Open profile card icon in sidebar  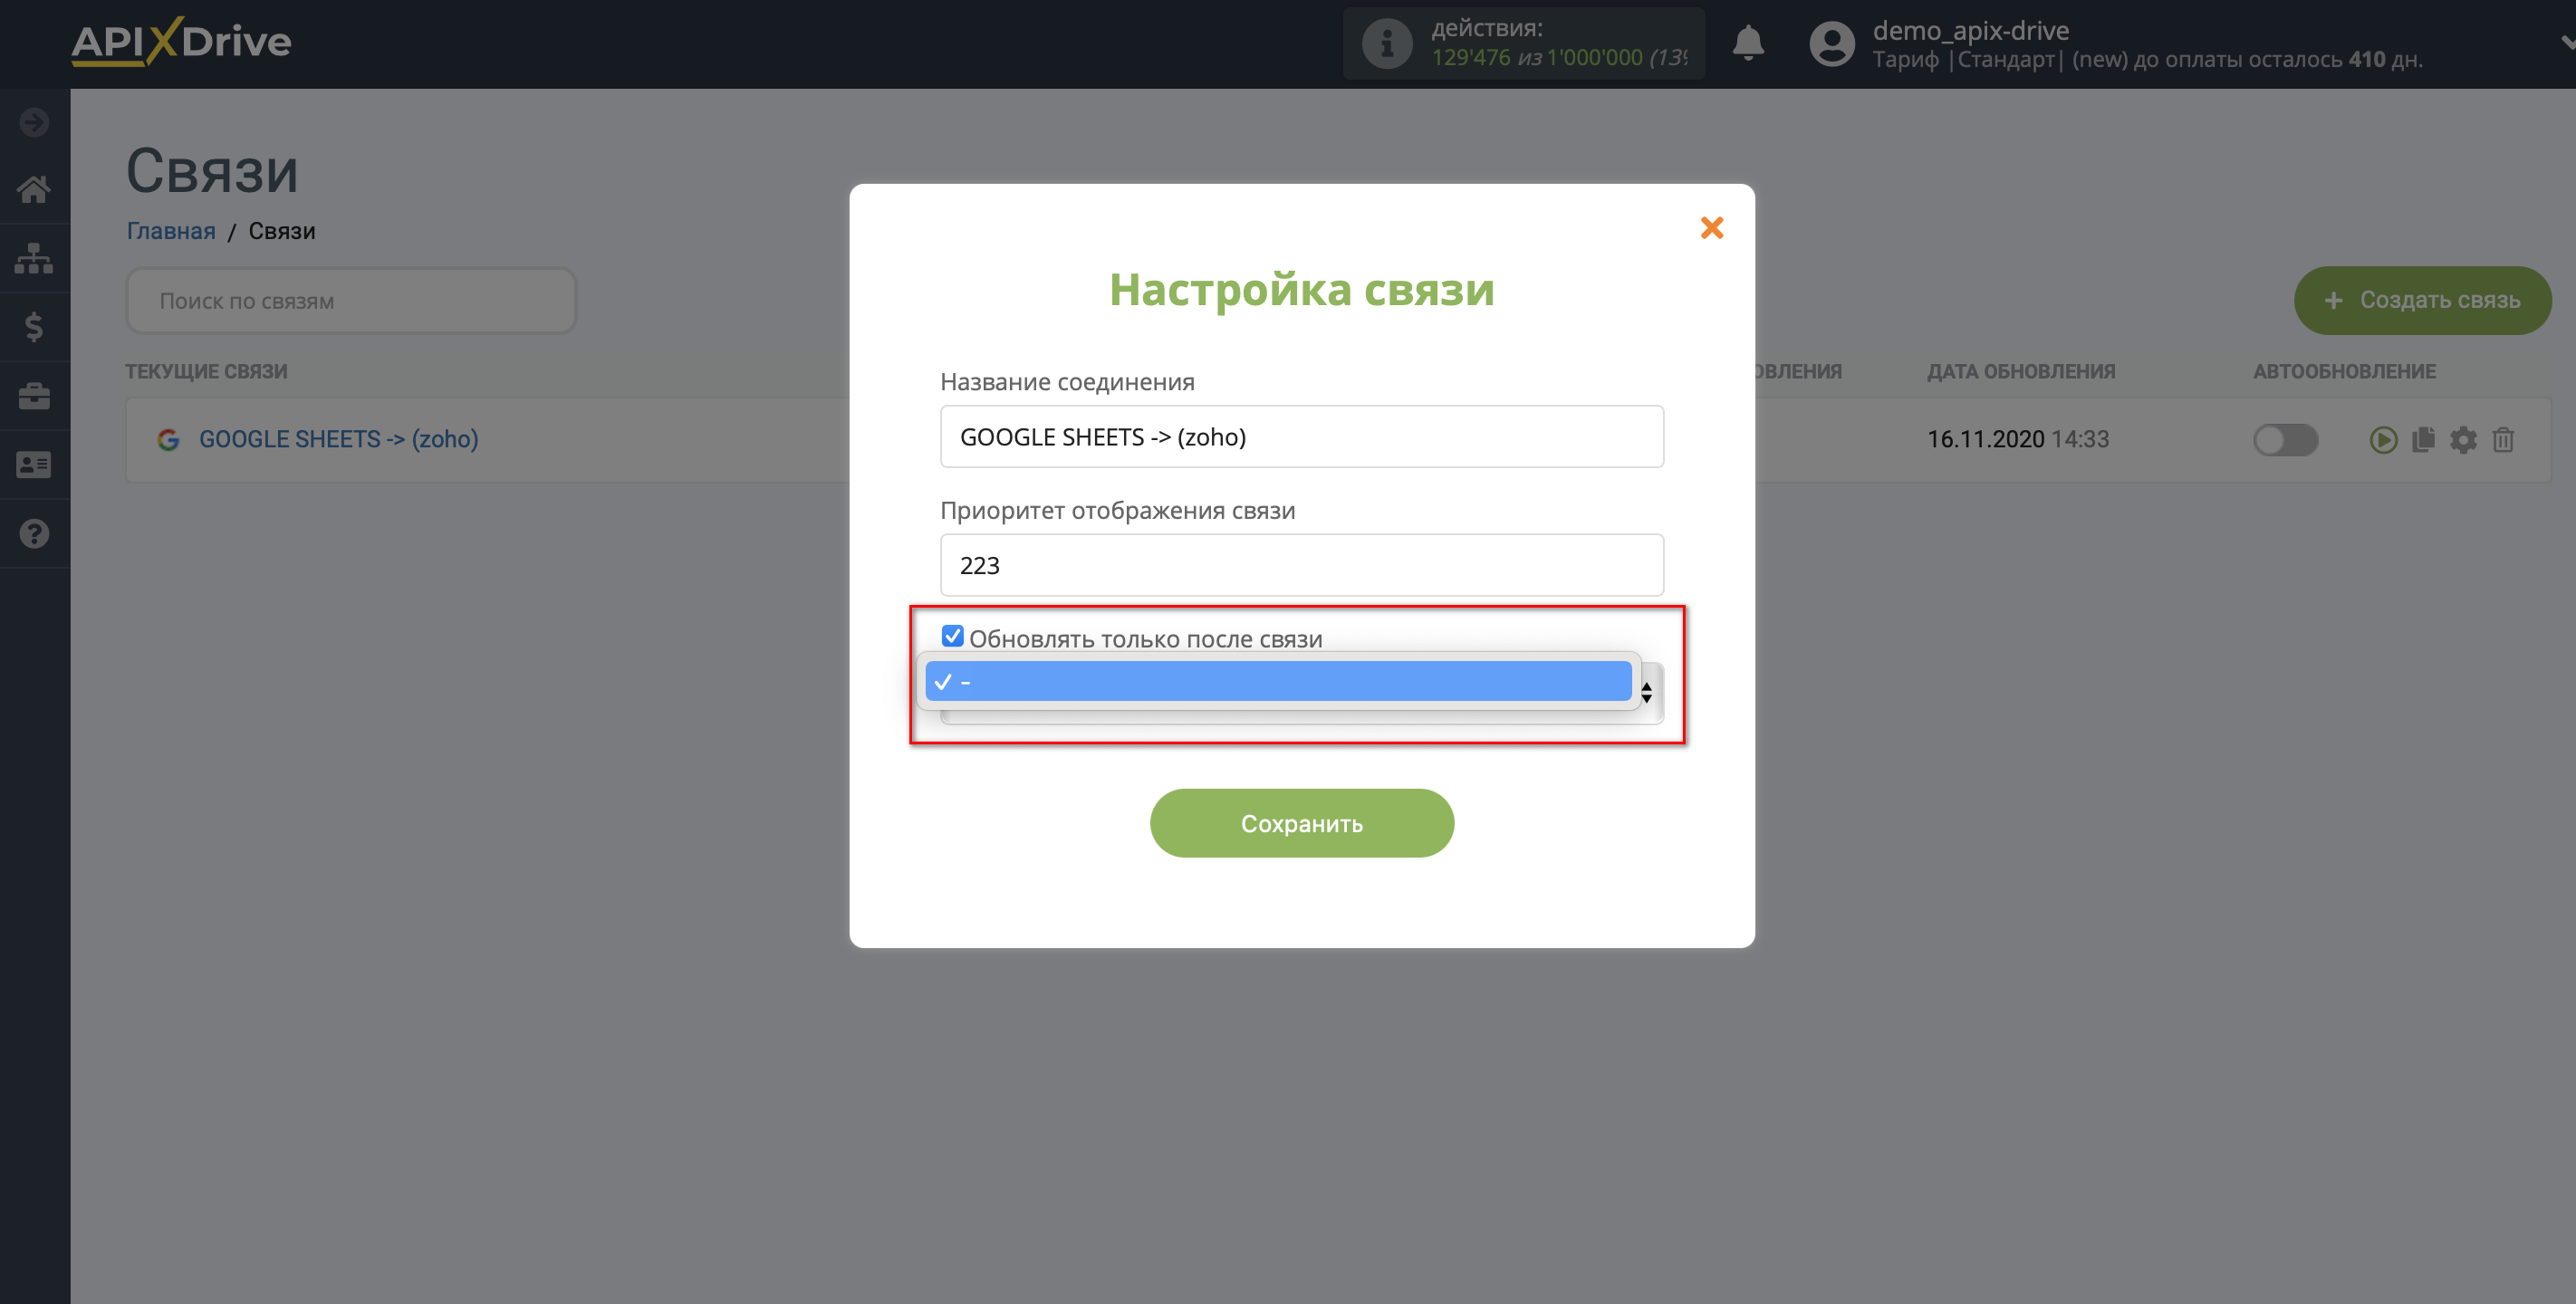click(34, 465)
